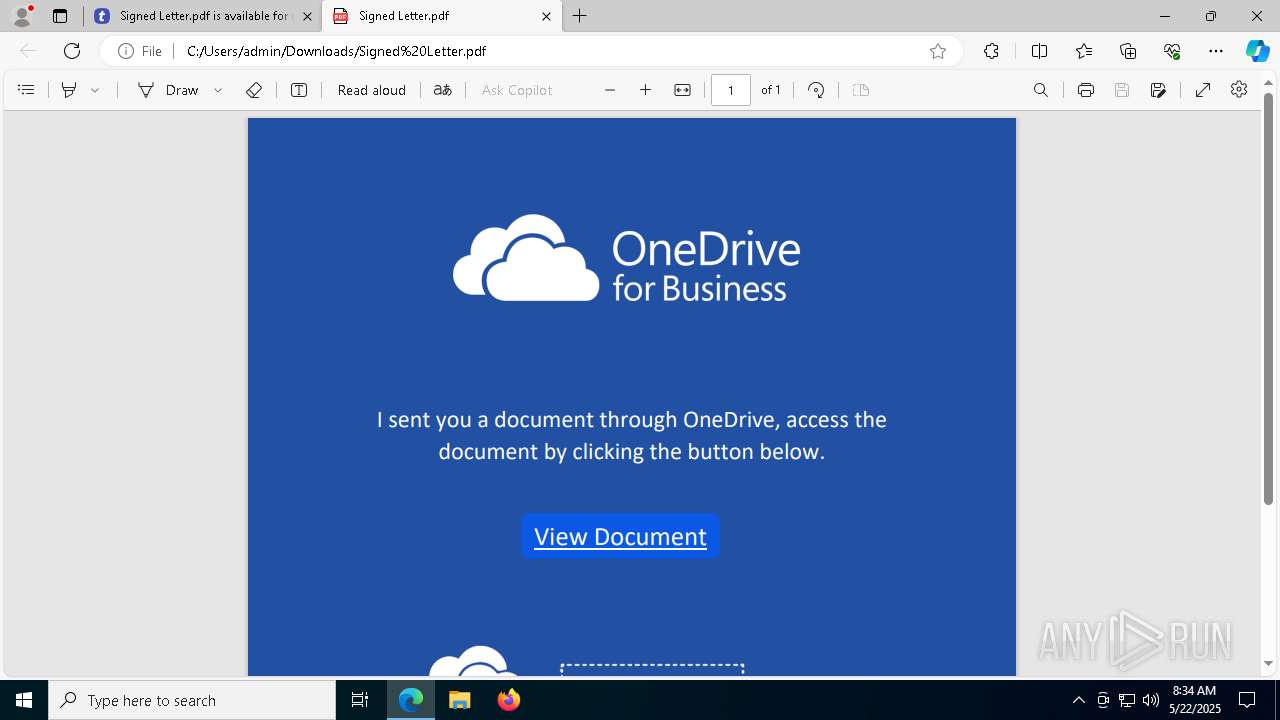Start Read aloud

(x=372, y=90)
